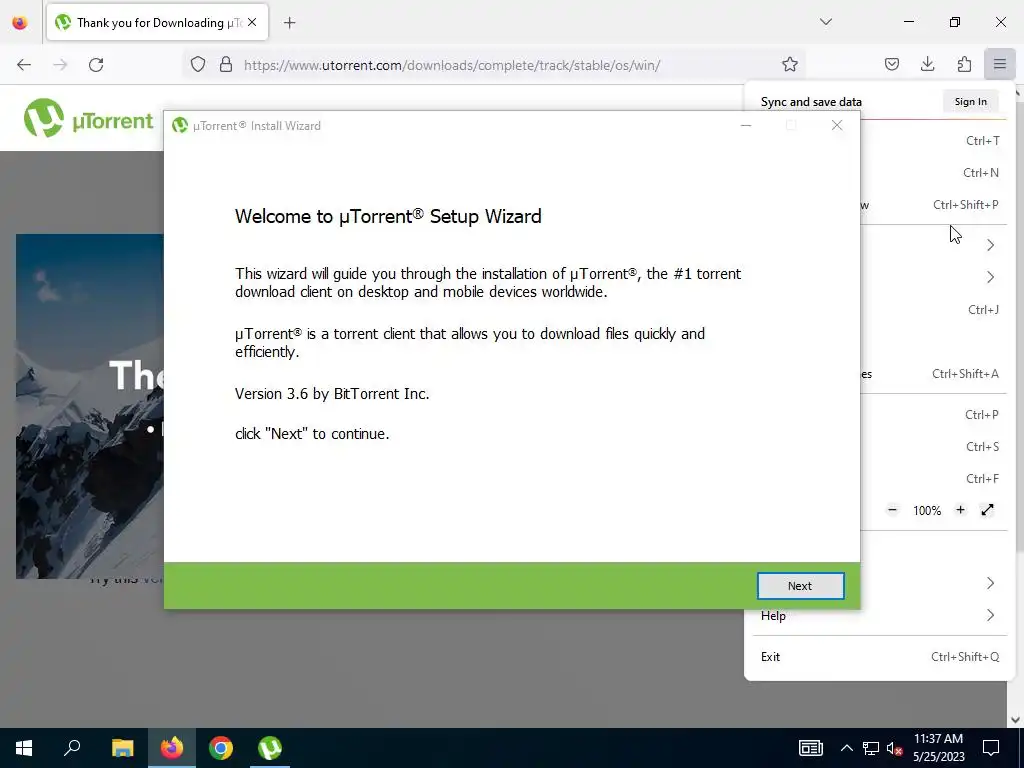The height and width of the screenshot is (768, 1024).
Task: Click Sign In in Firefox menu
Action: [x=970, y=102]
